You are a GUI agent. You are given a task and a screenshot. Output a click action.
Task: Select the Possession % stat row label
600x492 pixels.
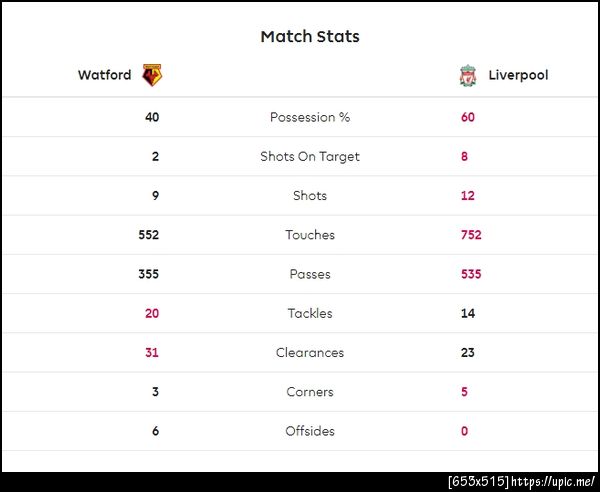point(310,117)
